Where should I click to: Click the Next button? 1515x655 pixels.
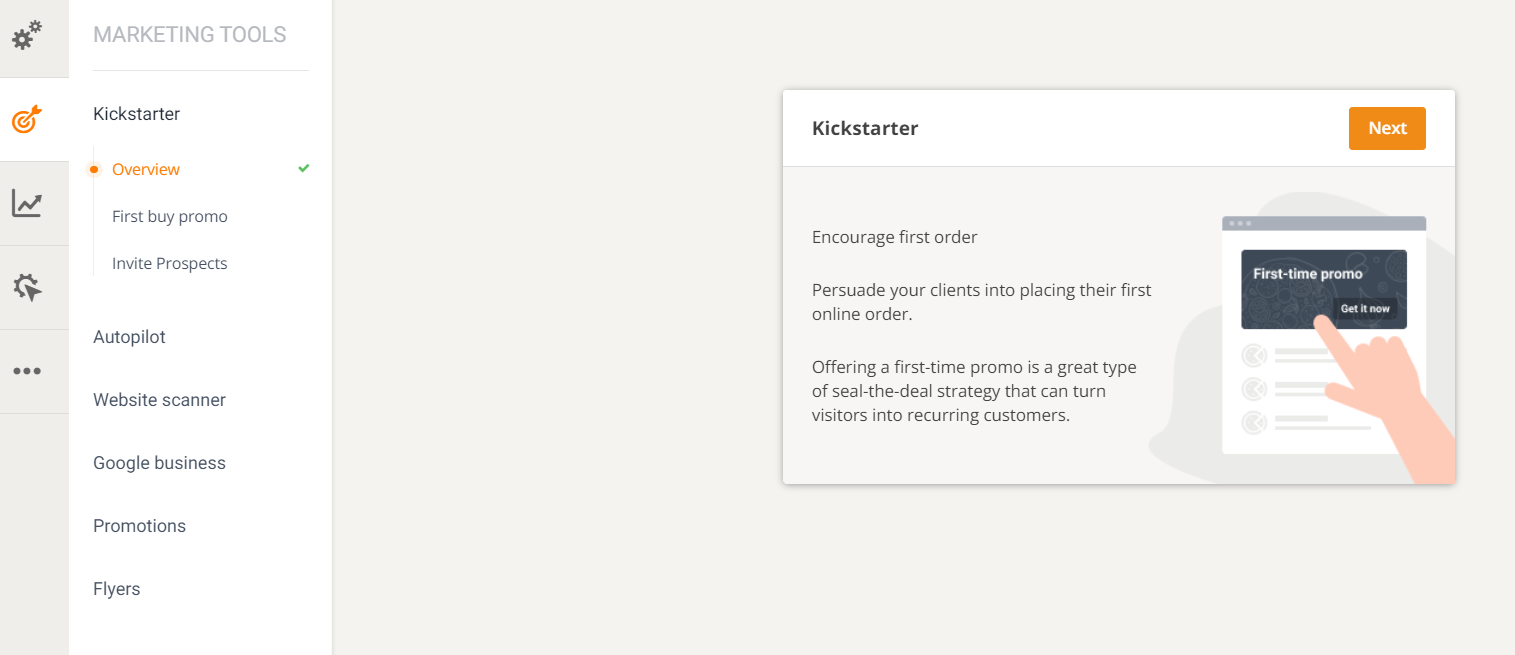[1387, 128]
